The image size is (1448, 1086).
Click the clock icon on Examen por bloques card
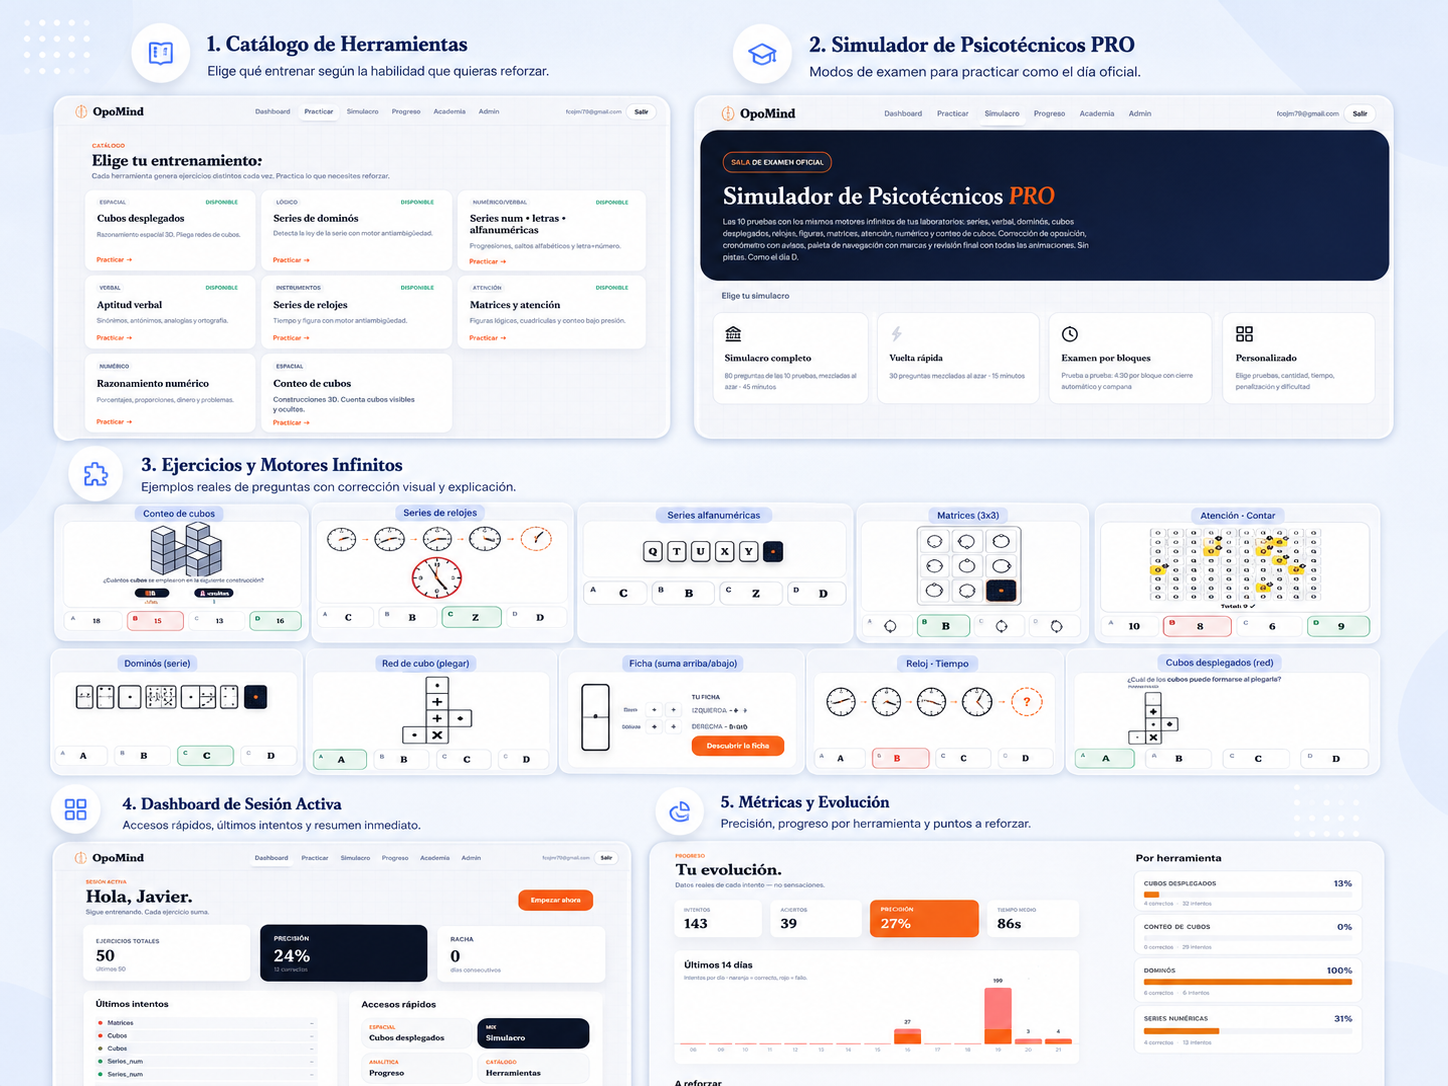1069,333
